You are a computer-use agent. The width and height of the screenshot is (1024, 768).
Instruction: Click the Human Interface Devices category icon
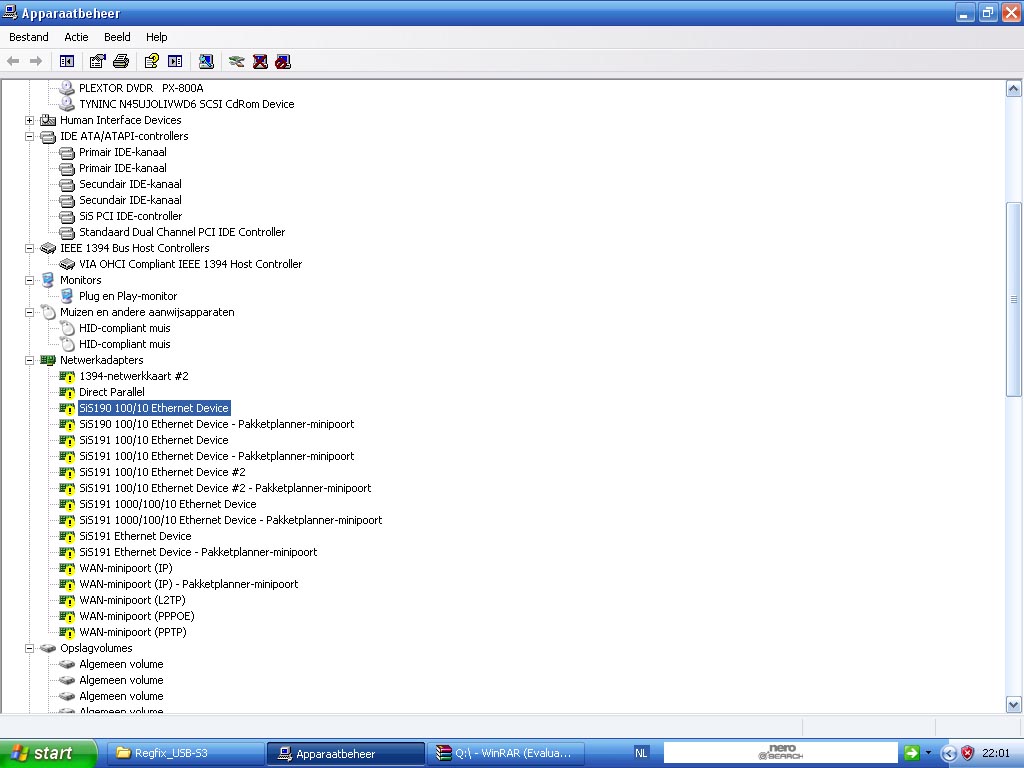click(48, 120)
